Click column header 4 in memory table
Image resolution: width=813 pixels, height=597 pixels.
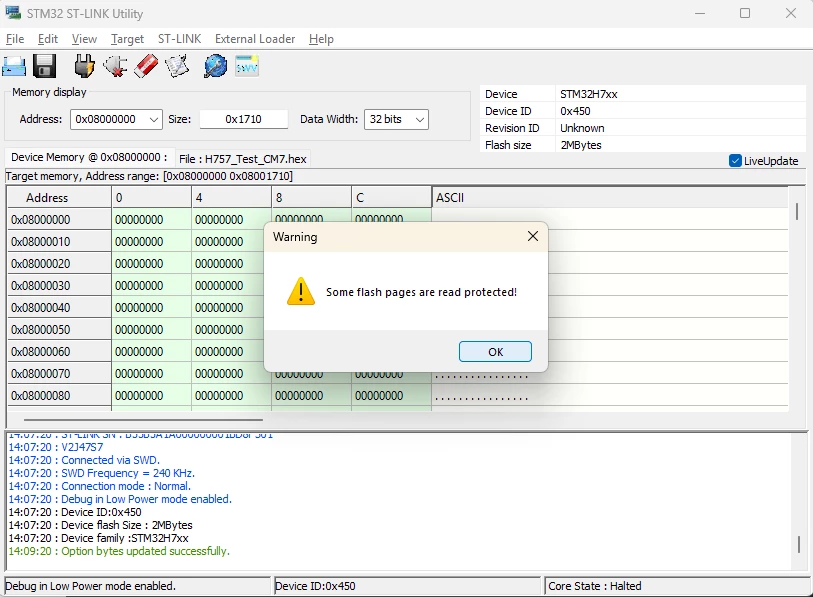click(231, 198)
